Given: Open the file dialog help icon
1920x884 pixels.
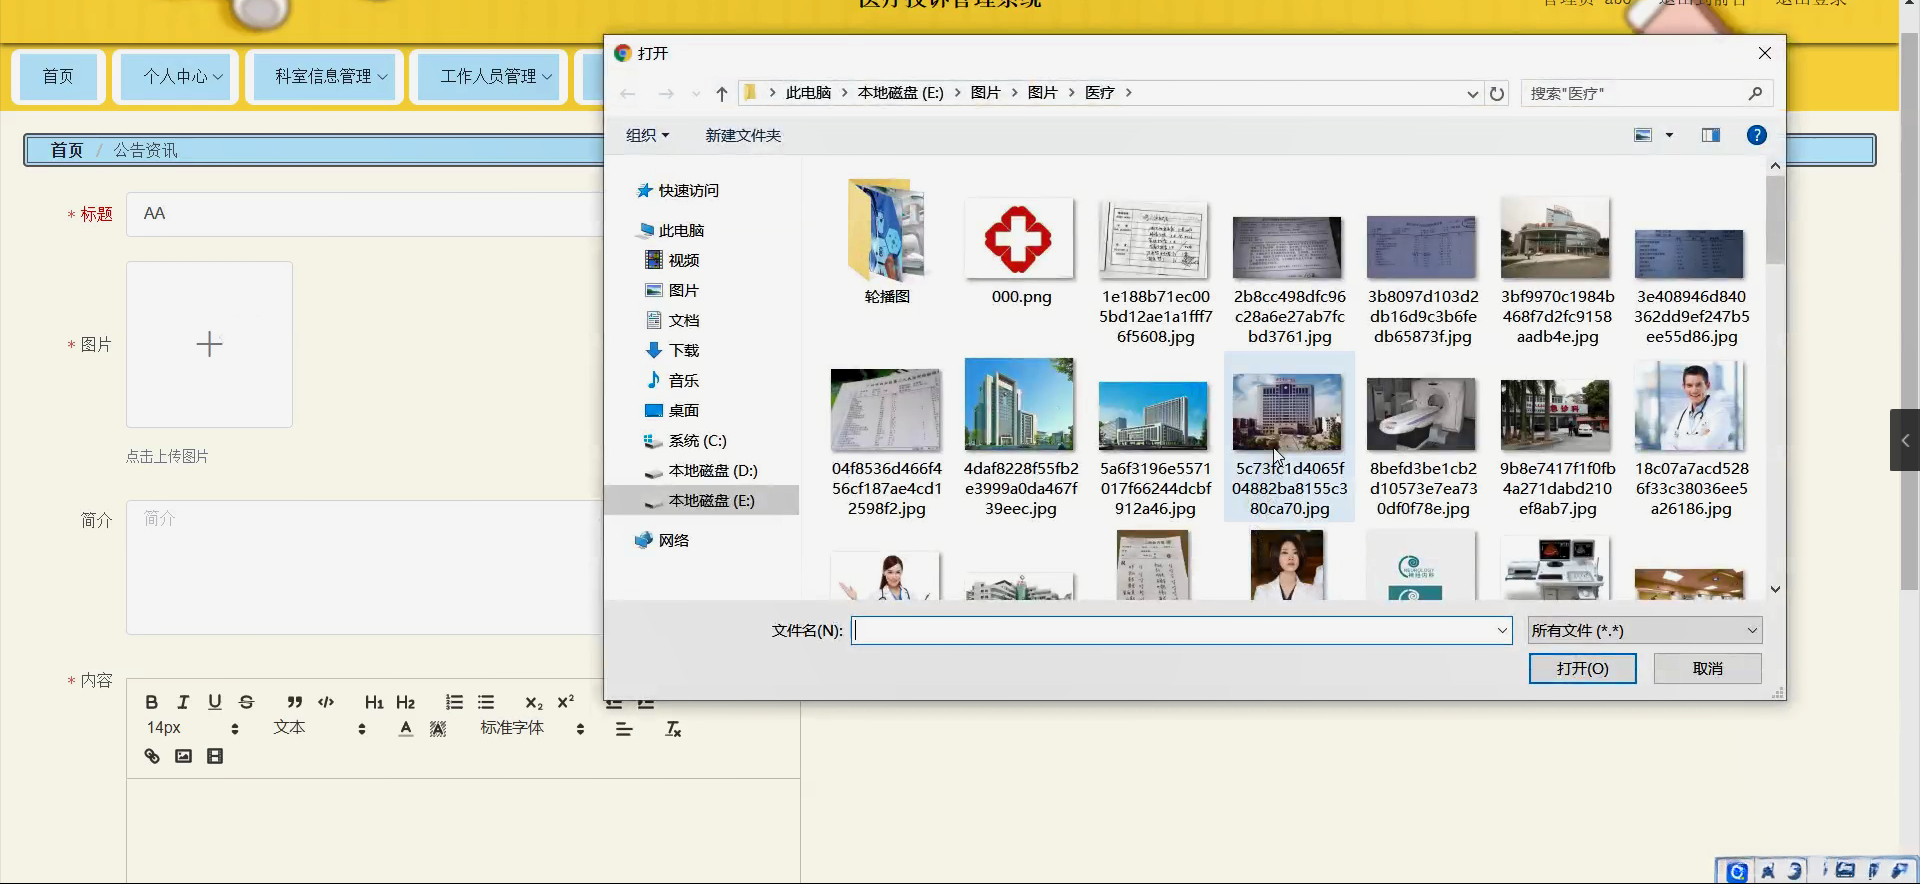Looking at the screenshot, I should tap(1756, 135).
